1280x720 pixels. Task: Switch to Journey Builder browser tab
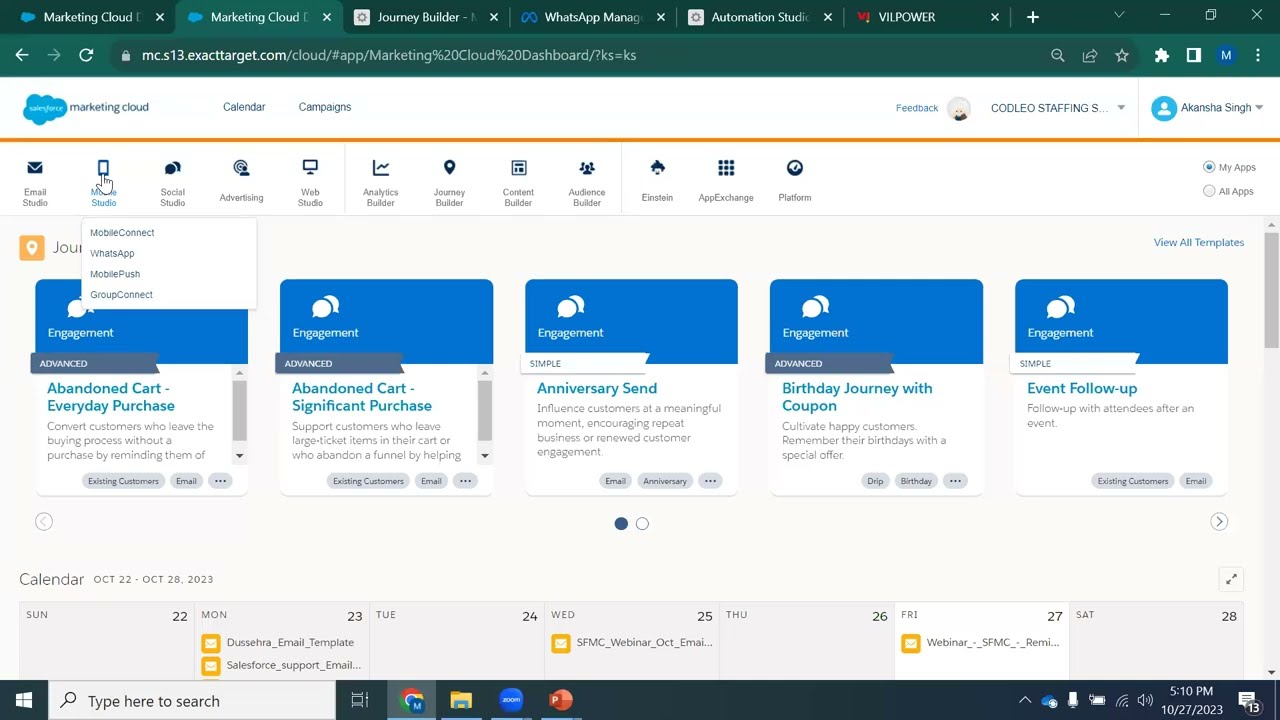pyautogui.click(x=424, y=17)
